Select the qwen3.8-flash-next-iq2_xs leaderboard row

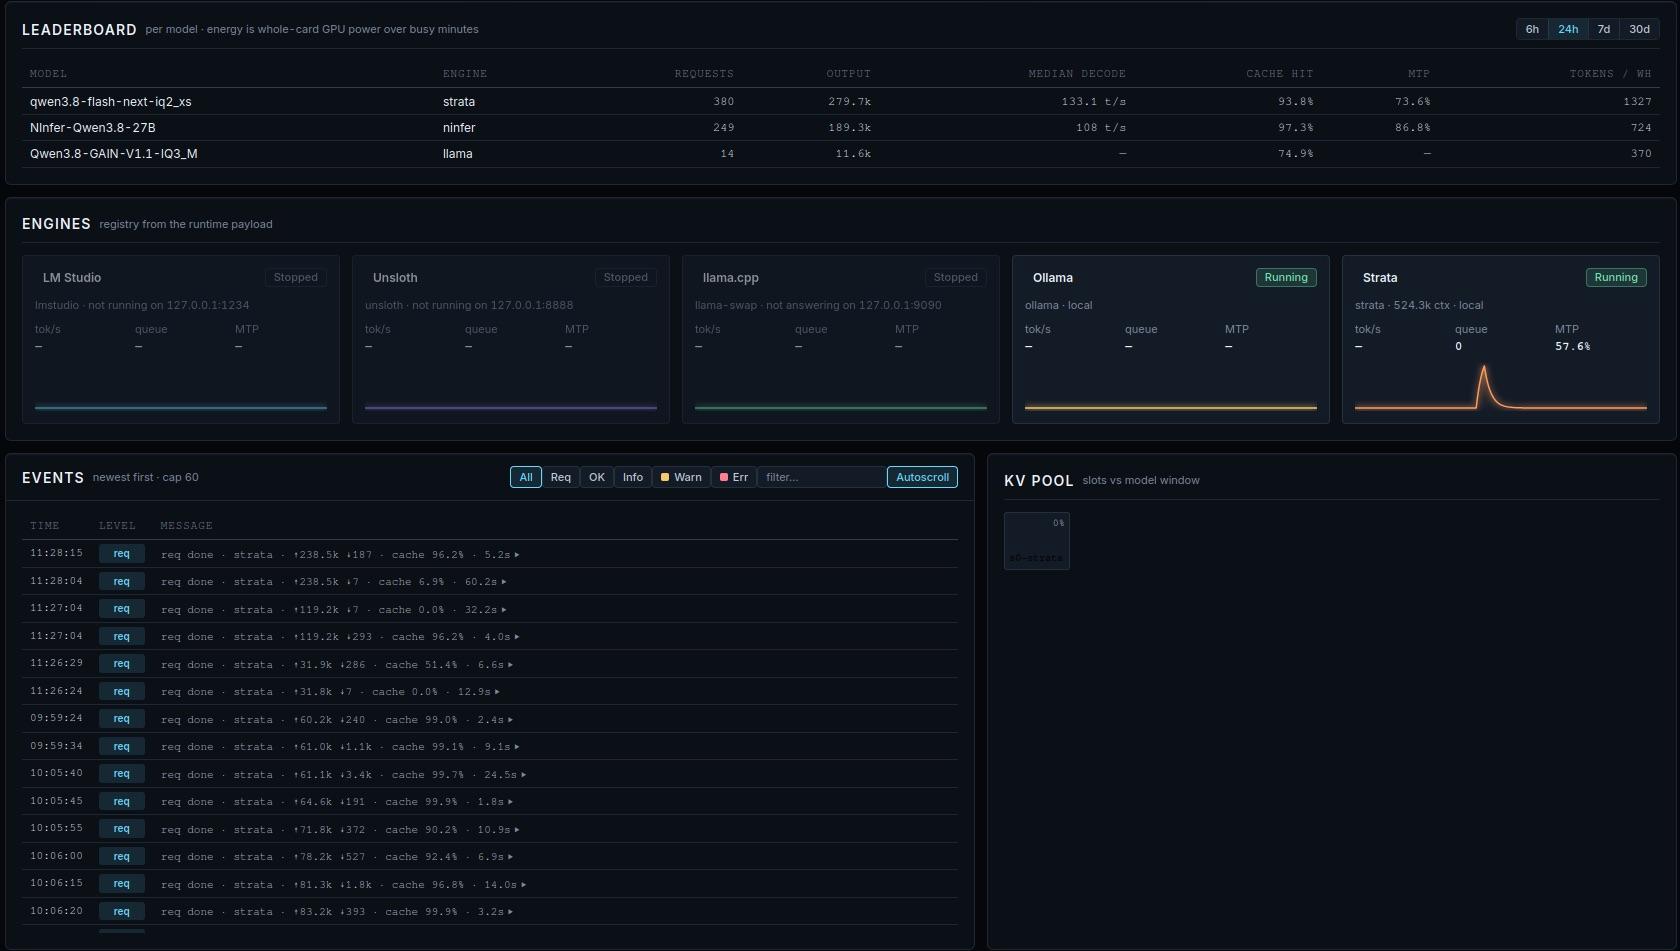point(841,101)
